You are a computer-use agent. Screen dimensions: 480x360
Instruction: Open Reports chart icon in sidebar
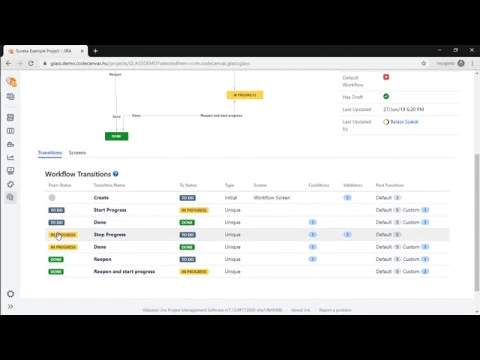(x=11, y=157)
